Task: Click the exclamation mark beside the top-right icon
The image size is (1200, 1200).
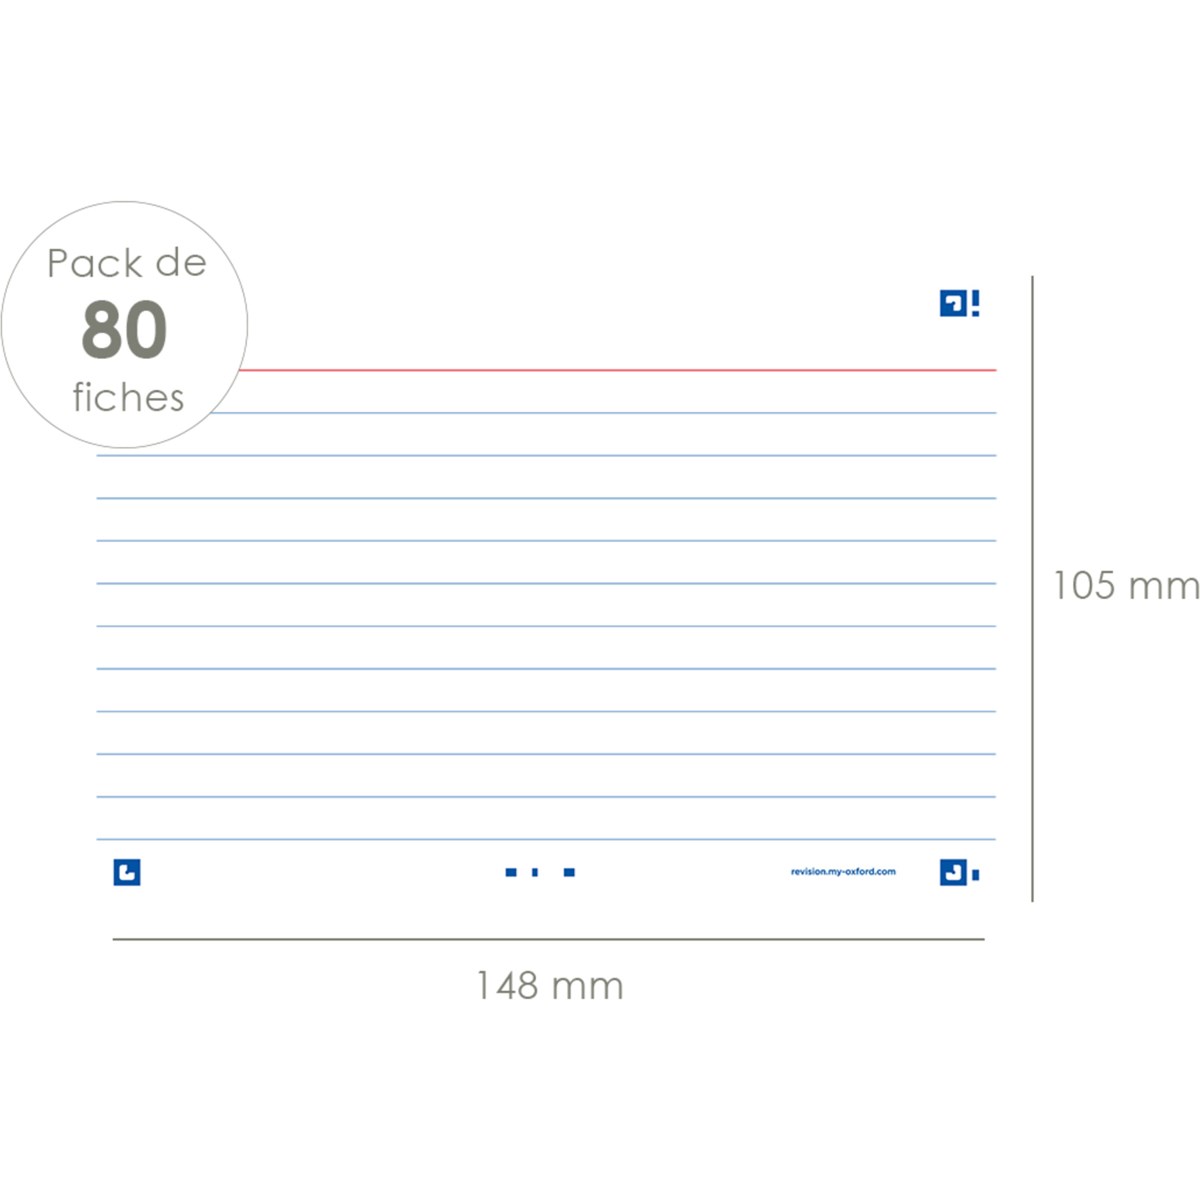Action: tap(976, 304)
